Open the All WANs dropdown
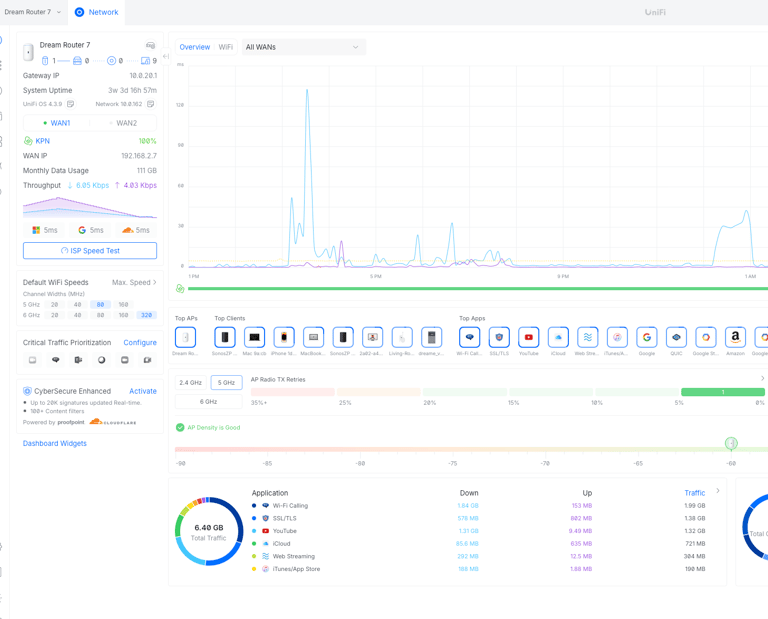 (x=304, y=47)
